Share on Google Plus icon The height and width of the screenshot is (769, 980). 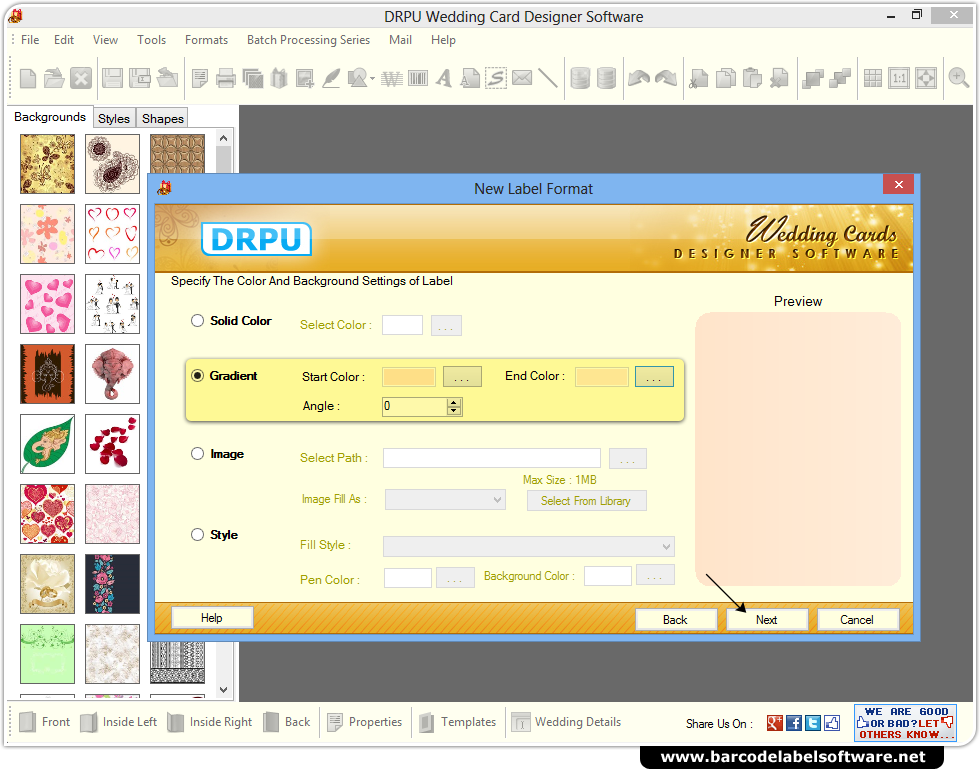pos(775,723)
